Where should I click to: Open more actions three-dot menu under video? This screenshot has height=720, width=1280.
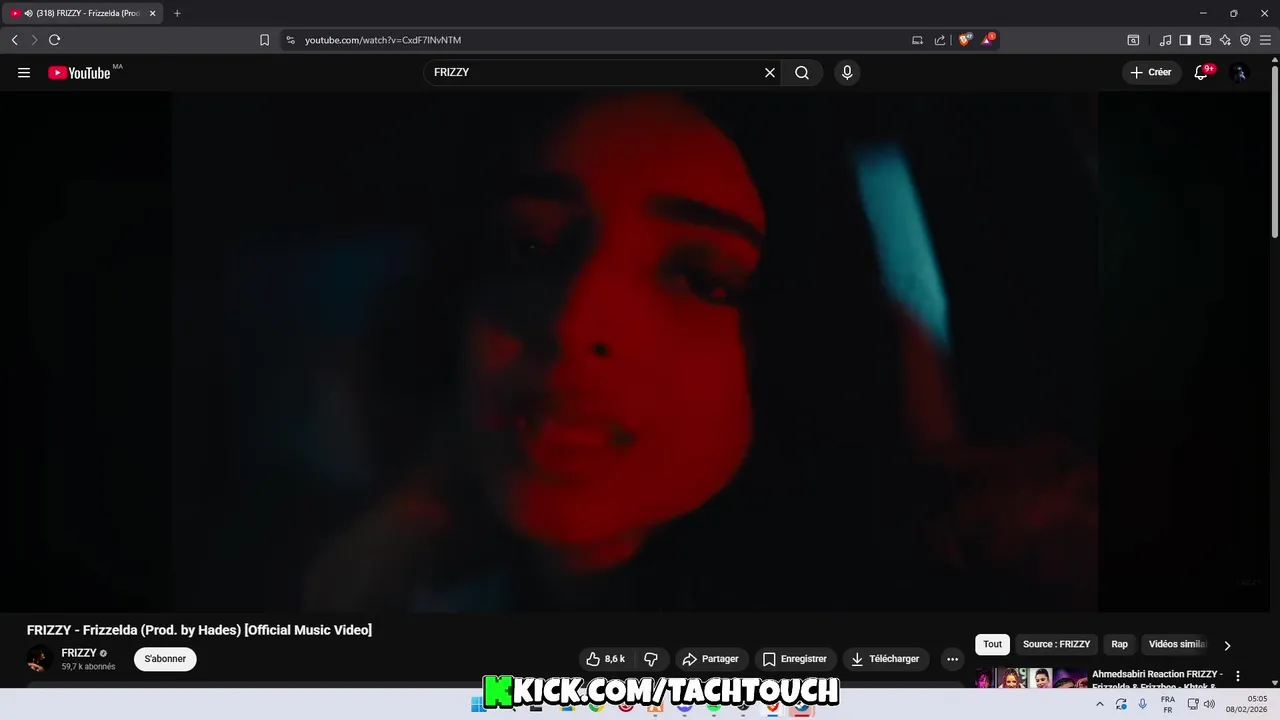point(952,659)
